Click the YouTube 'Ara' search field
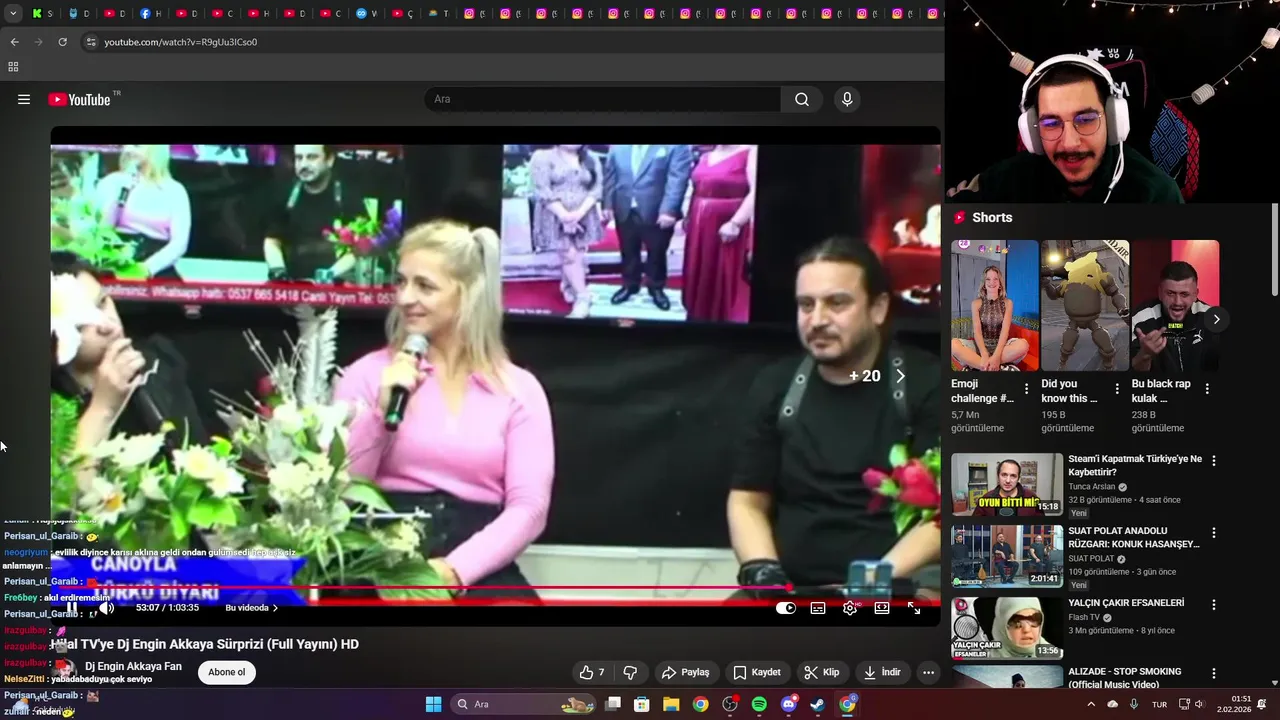Screen dimensions: 1280x720 (x=603, y=99)
